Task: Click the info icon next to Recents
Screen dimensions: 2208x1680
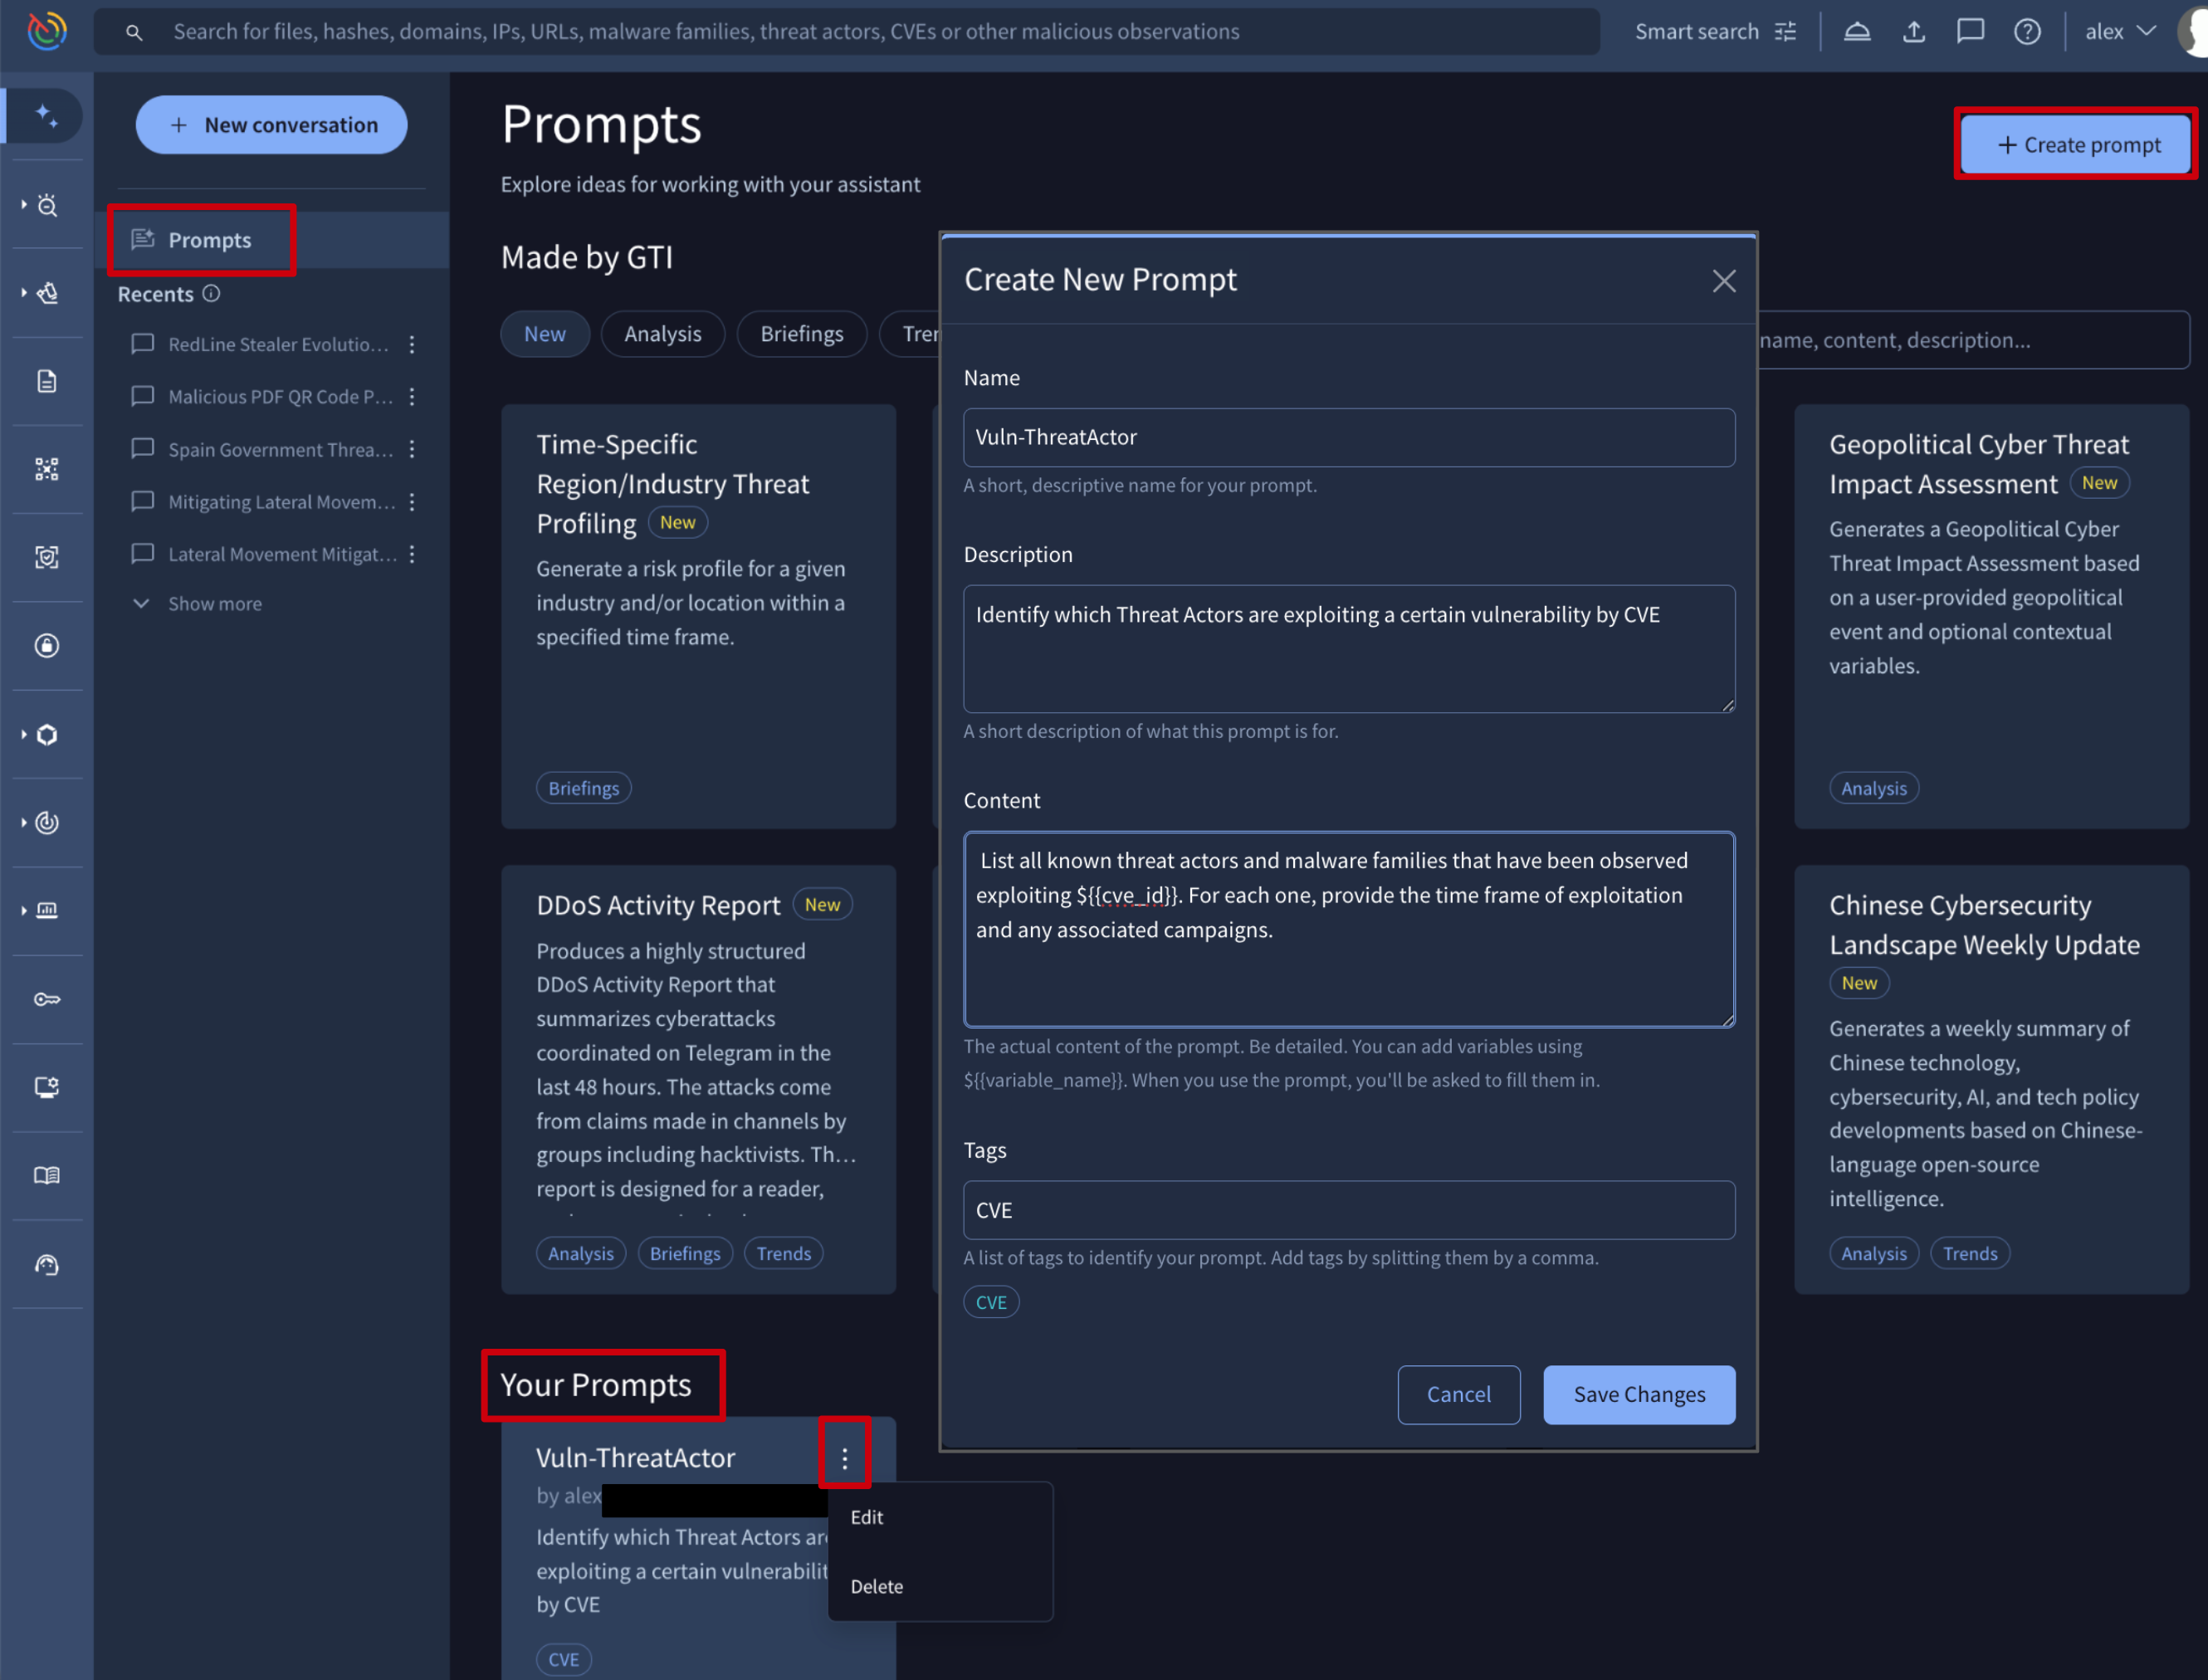Action: pyautogui.click(x=211, y=294)
